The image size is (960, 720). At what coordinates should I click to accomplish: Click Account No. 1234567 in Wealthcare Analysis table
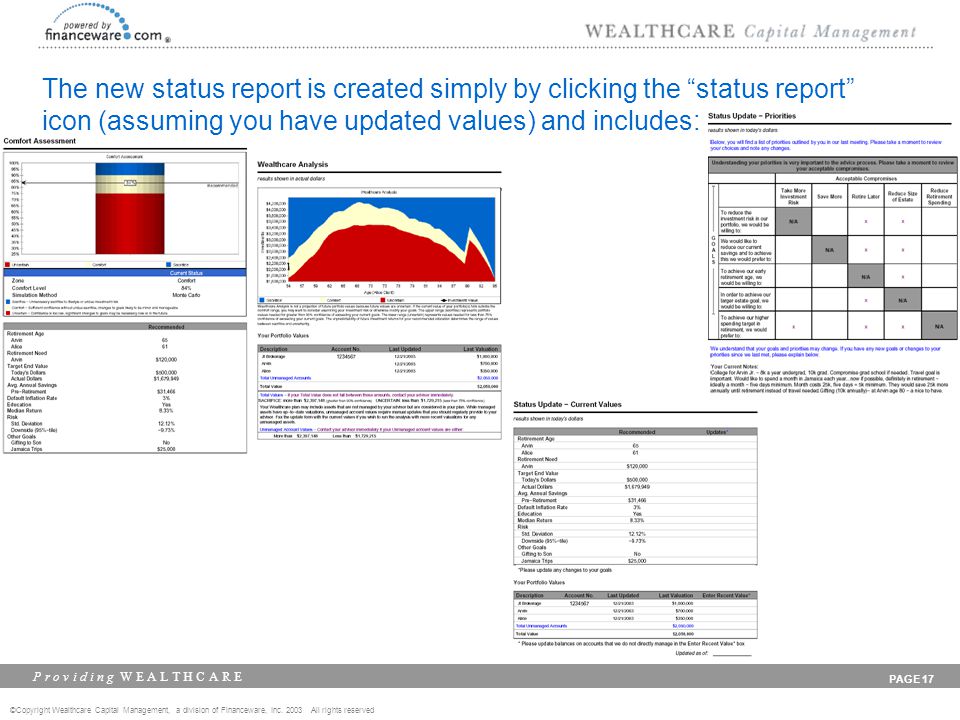[x=346, y=356]
